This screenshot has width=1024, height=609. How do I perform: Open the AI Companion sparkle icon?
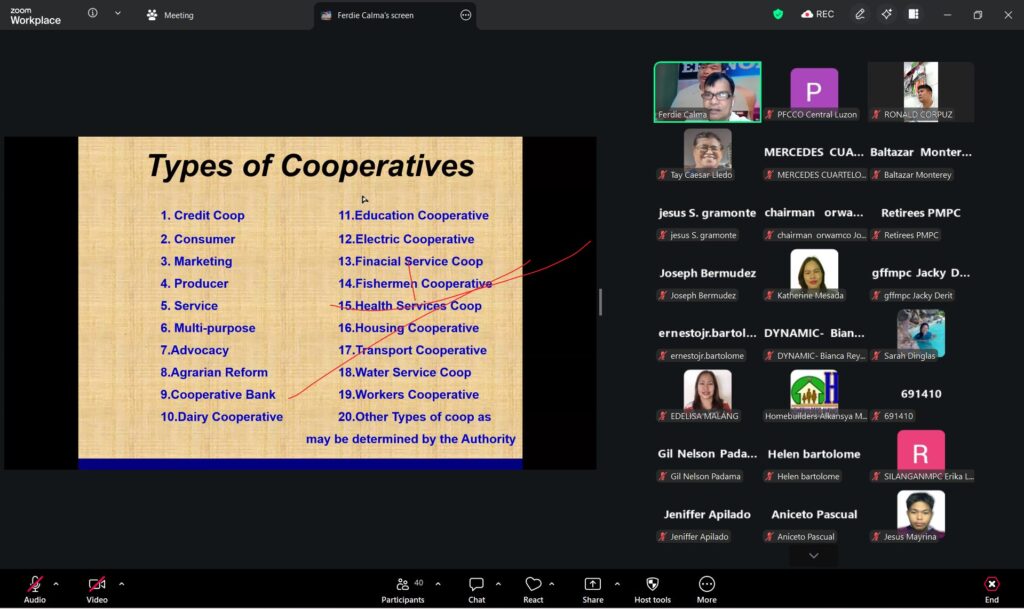click(886, 14)
